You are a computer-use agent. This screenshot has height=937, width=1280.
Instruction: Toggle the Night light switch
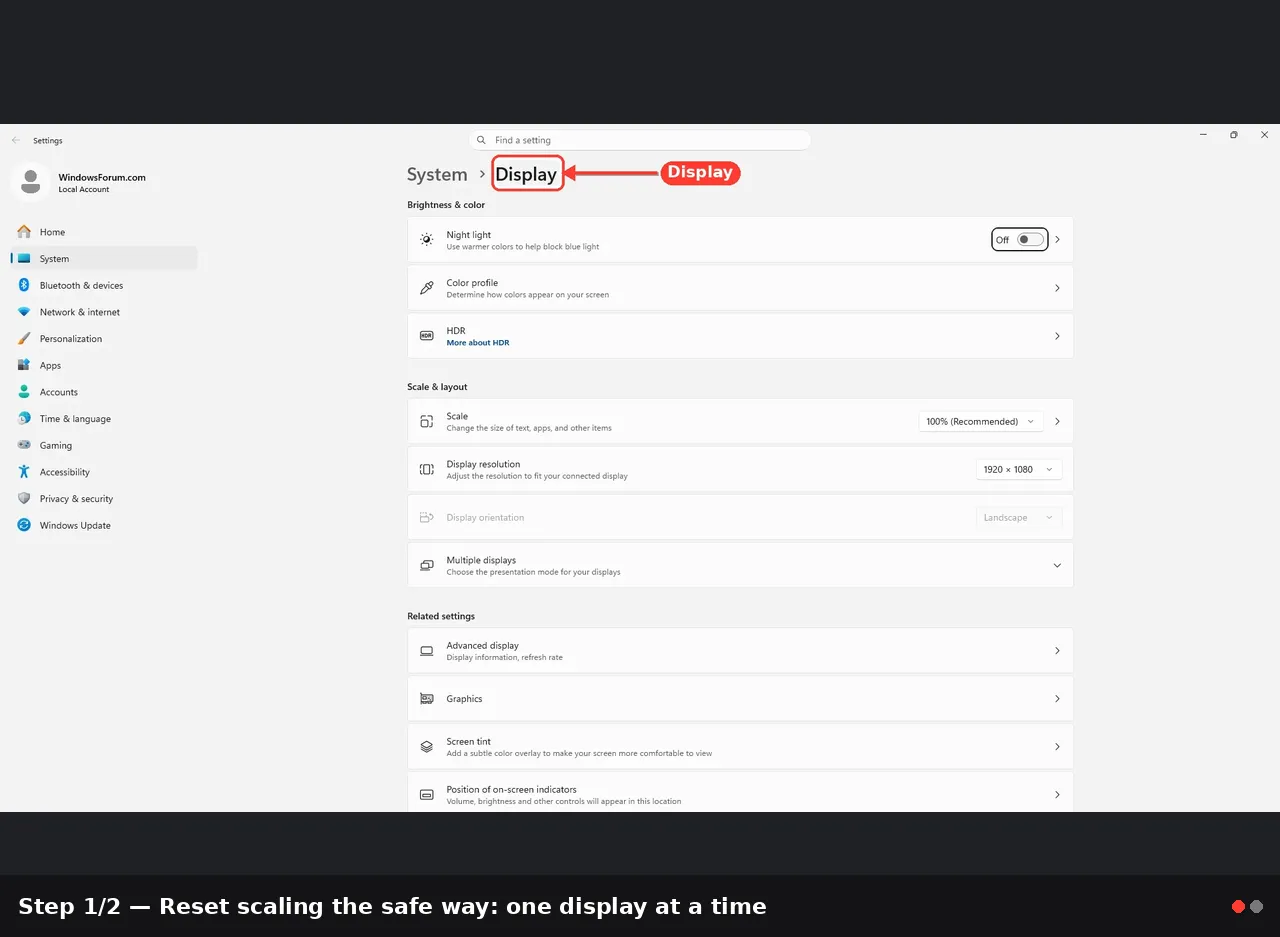point(1030,240)
